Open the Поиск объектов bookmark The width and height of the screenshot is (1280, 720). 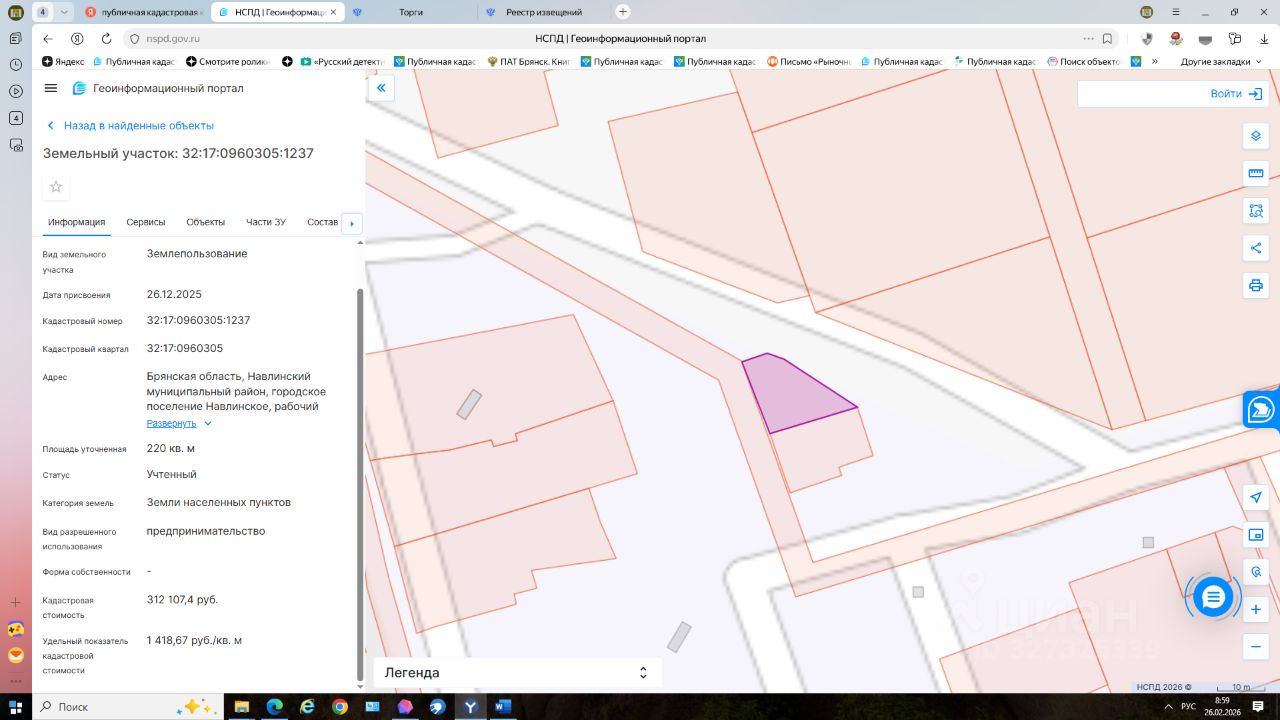[1084, 61]
